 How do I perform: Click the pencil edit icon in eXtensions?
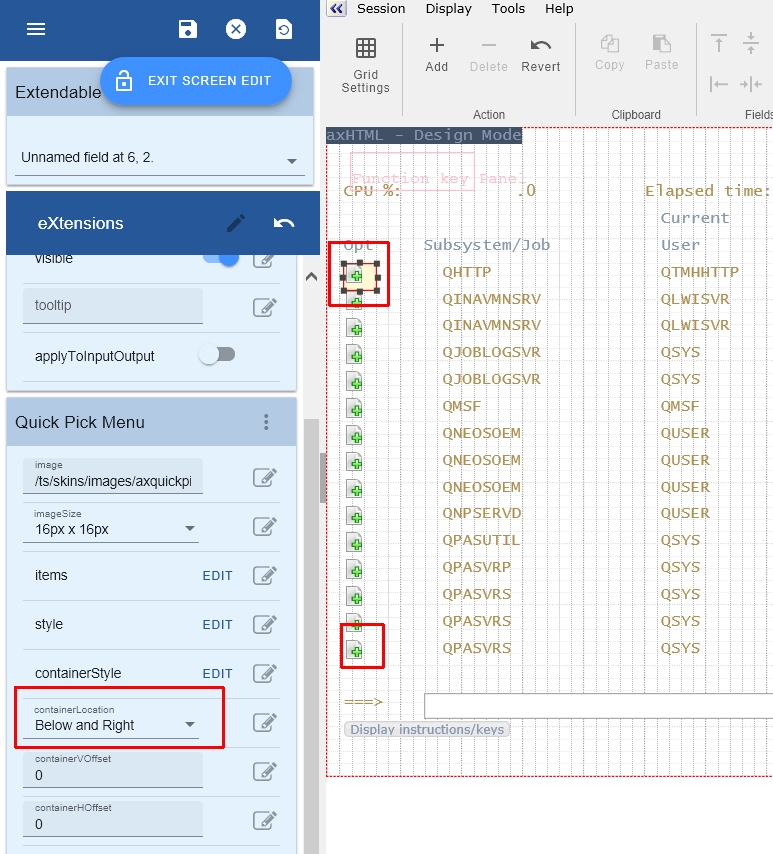click(x=236, y=223)
